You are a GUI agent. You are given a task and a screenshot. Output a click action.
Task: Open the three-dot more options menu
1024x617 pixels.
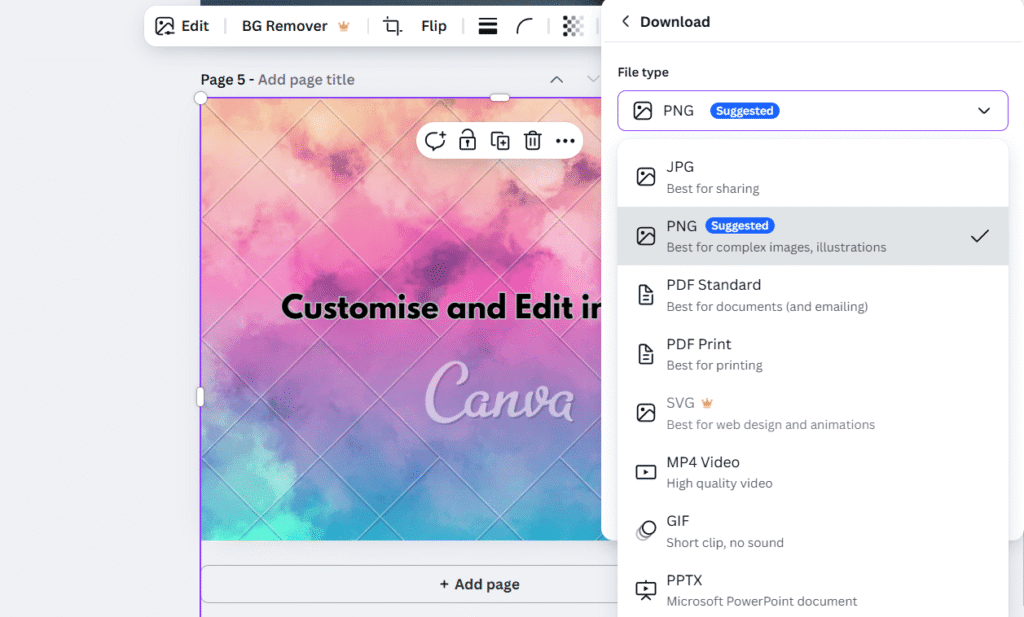click(565, 140)
